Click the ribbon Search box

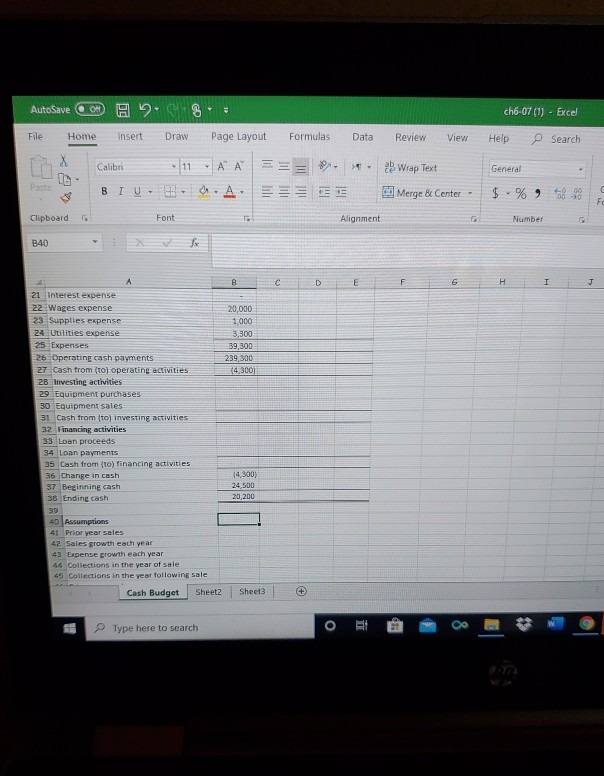click(556, 139)
